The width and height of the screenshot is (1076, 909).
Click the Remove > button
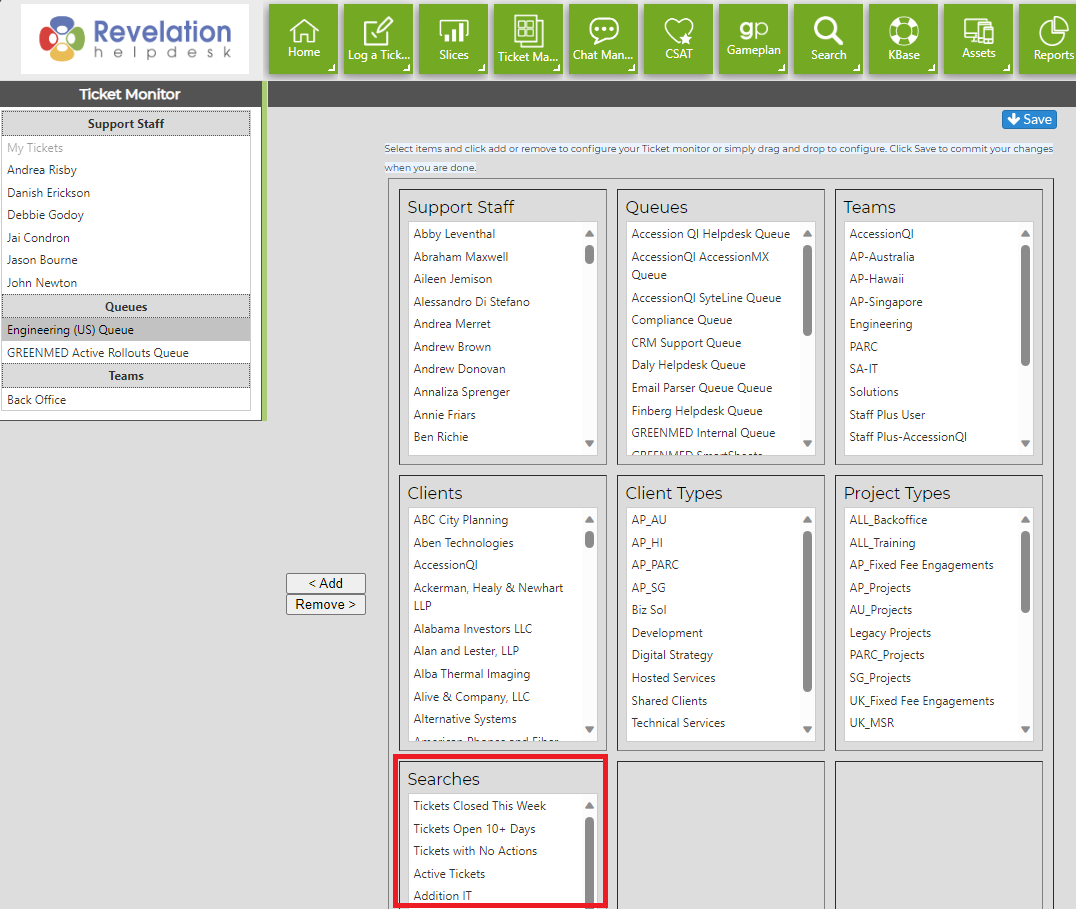325,604
